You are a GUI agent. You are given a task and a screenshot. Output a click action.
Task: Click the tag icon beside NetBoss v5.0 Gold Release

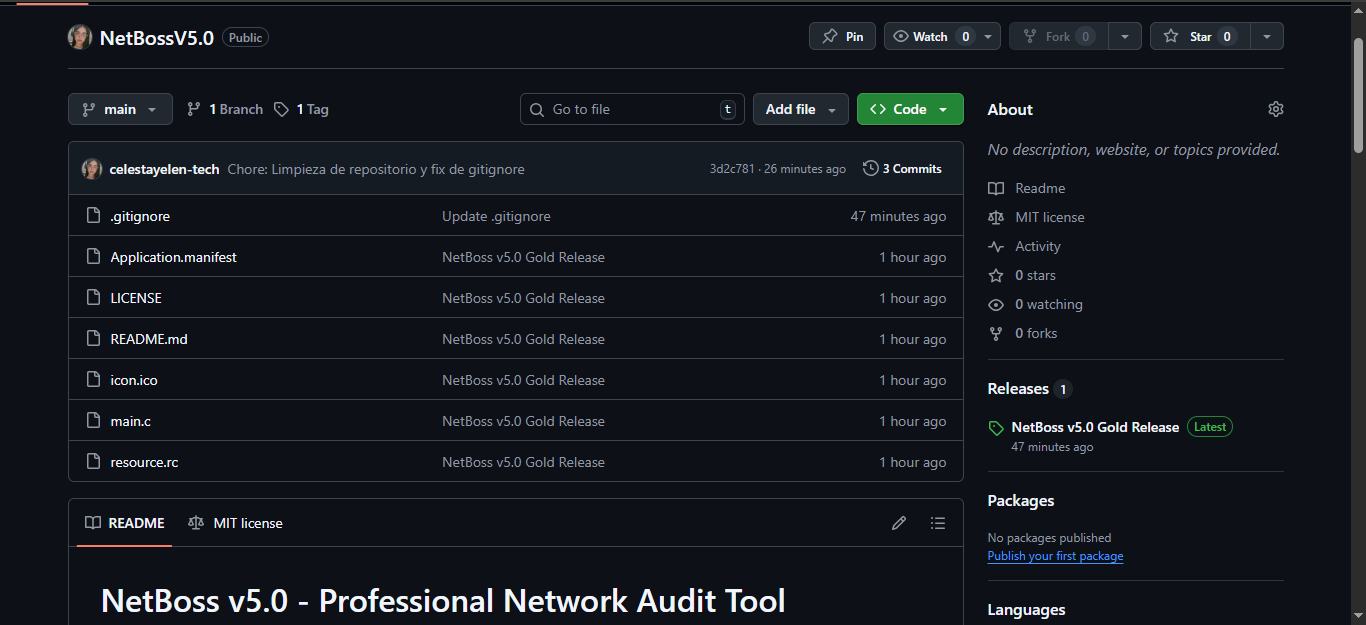996,428
